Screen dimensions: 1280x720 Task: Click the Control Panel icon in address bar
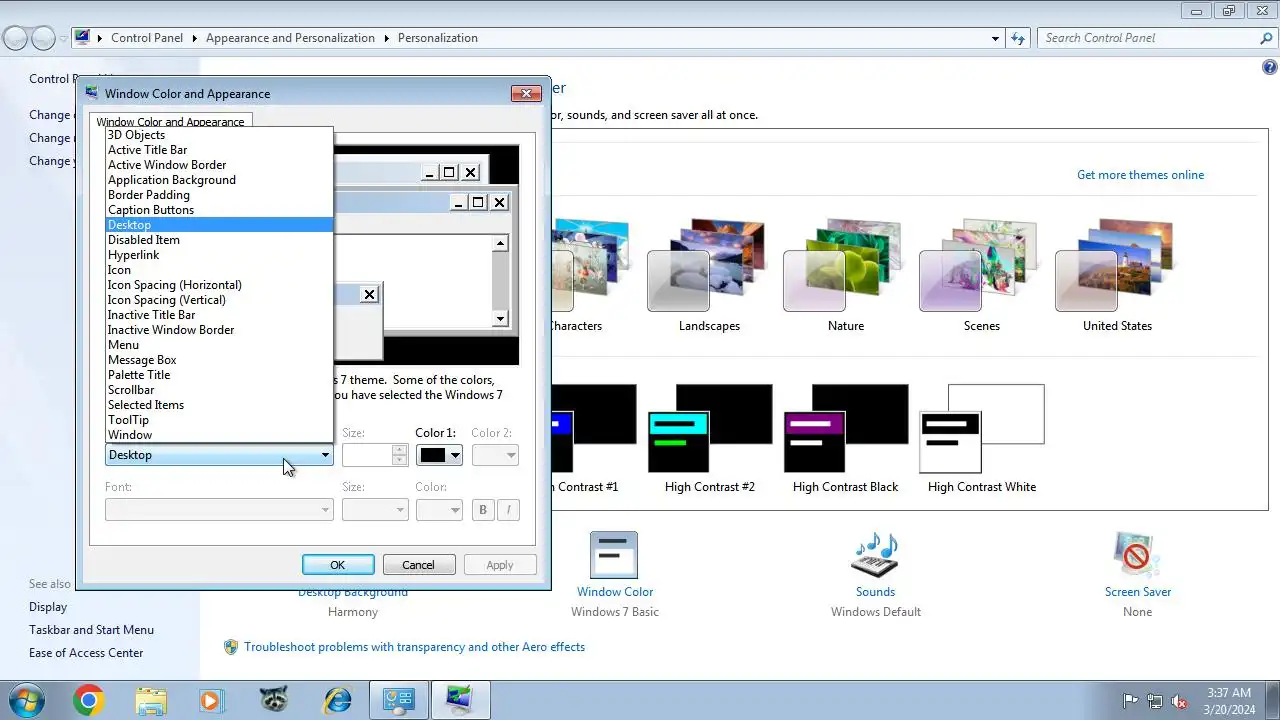click(x=82, y=38)
